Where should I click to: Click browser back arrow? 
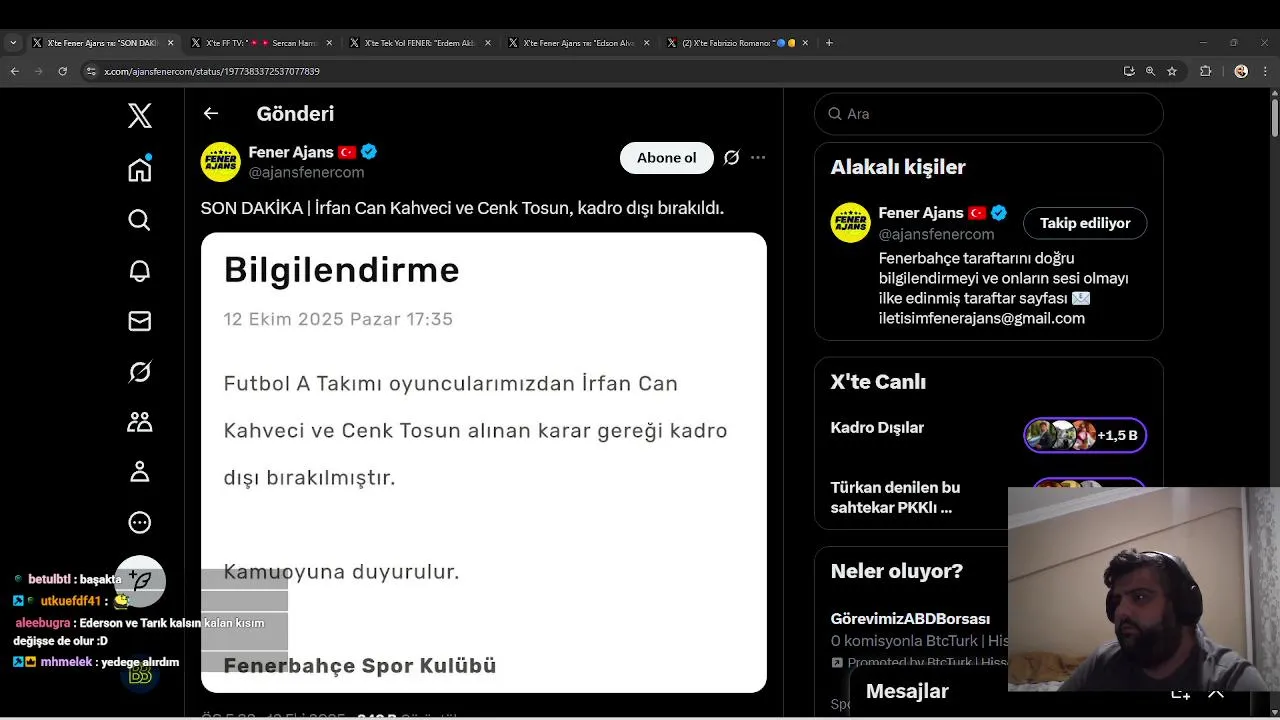tap(14, 71)
